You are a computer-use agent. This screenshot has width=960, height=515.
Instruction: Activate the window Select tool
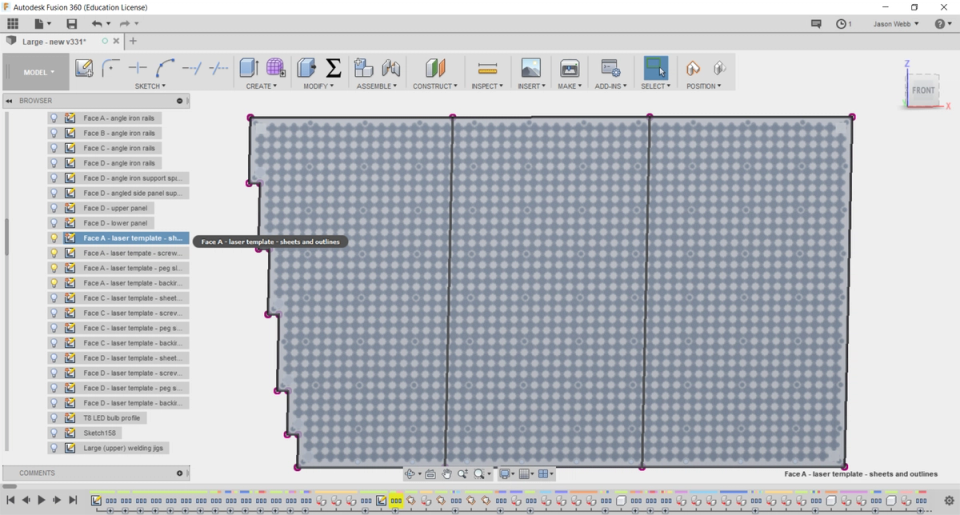click(x=656, y=68)
